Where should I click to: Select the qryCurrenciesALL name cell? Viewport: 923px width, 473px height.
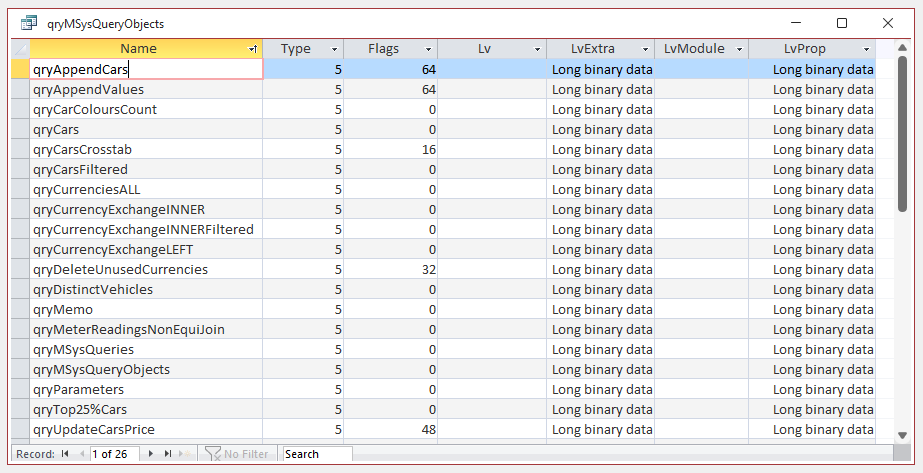146,189
